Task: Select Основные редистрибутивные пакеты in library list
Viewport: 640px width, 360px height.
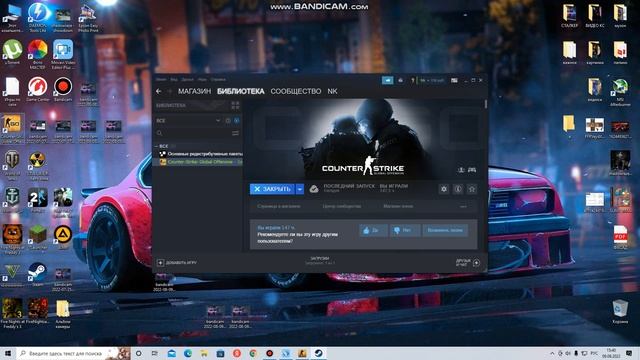Action: coord(201,154)
